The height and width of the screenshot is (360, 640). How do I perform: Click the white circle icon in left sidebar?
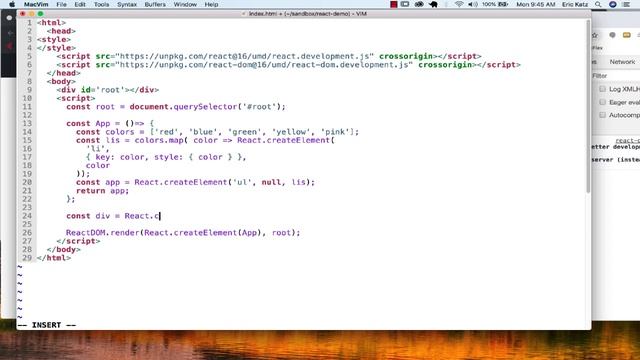(x=9, y=18)
